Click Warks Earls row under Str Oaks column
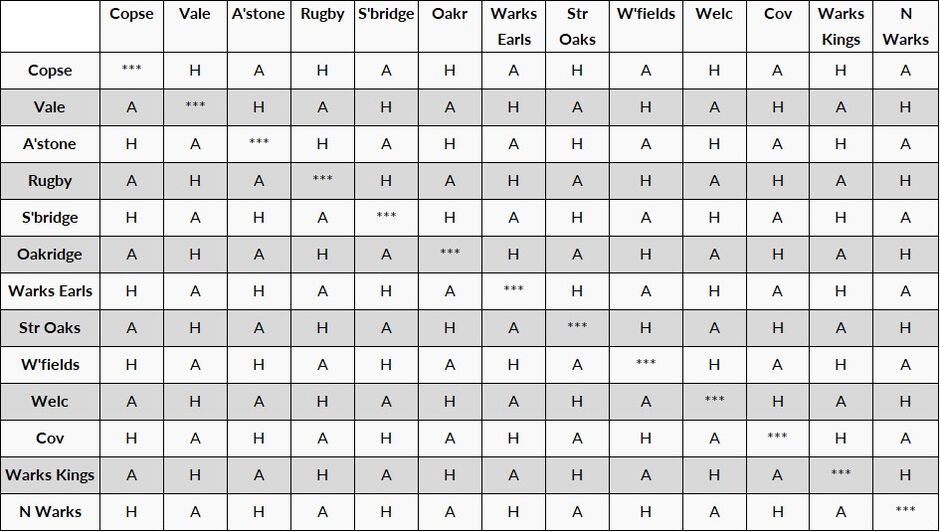Viewport: 940px width, 532px height. [x=577, y=291]
